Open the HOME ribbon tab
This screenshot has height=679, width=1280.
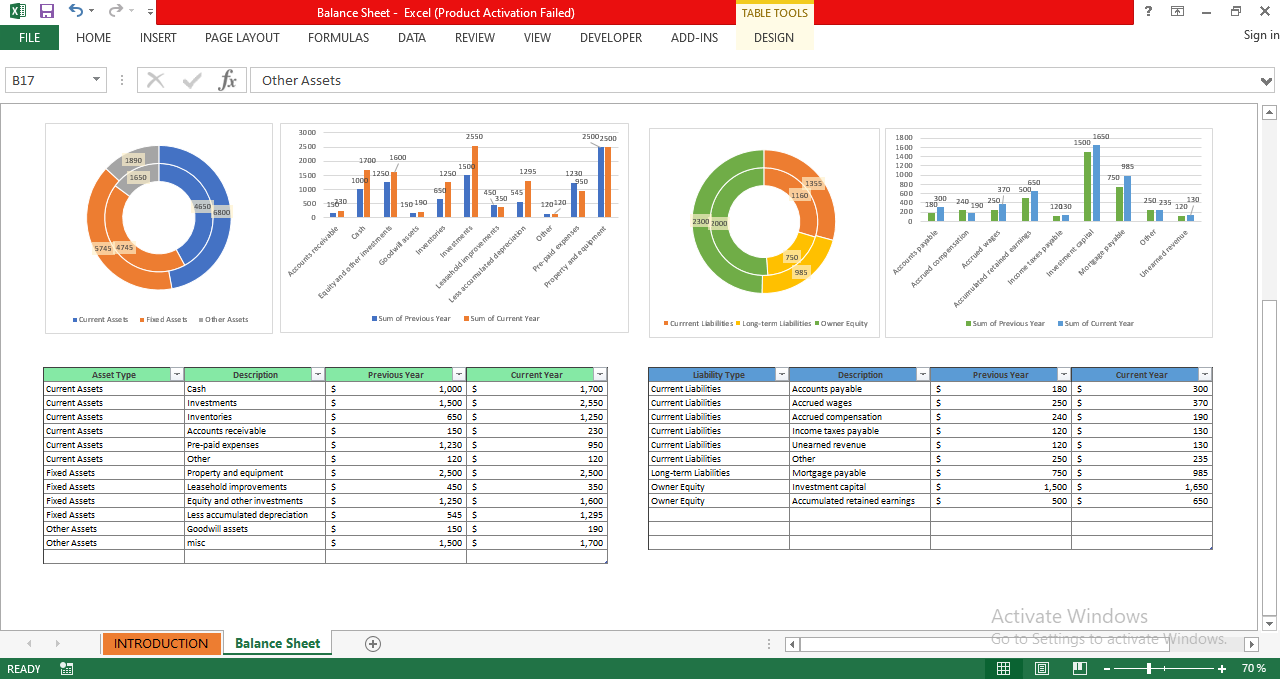[x=94, y=38]
